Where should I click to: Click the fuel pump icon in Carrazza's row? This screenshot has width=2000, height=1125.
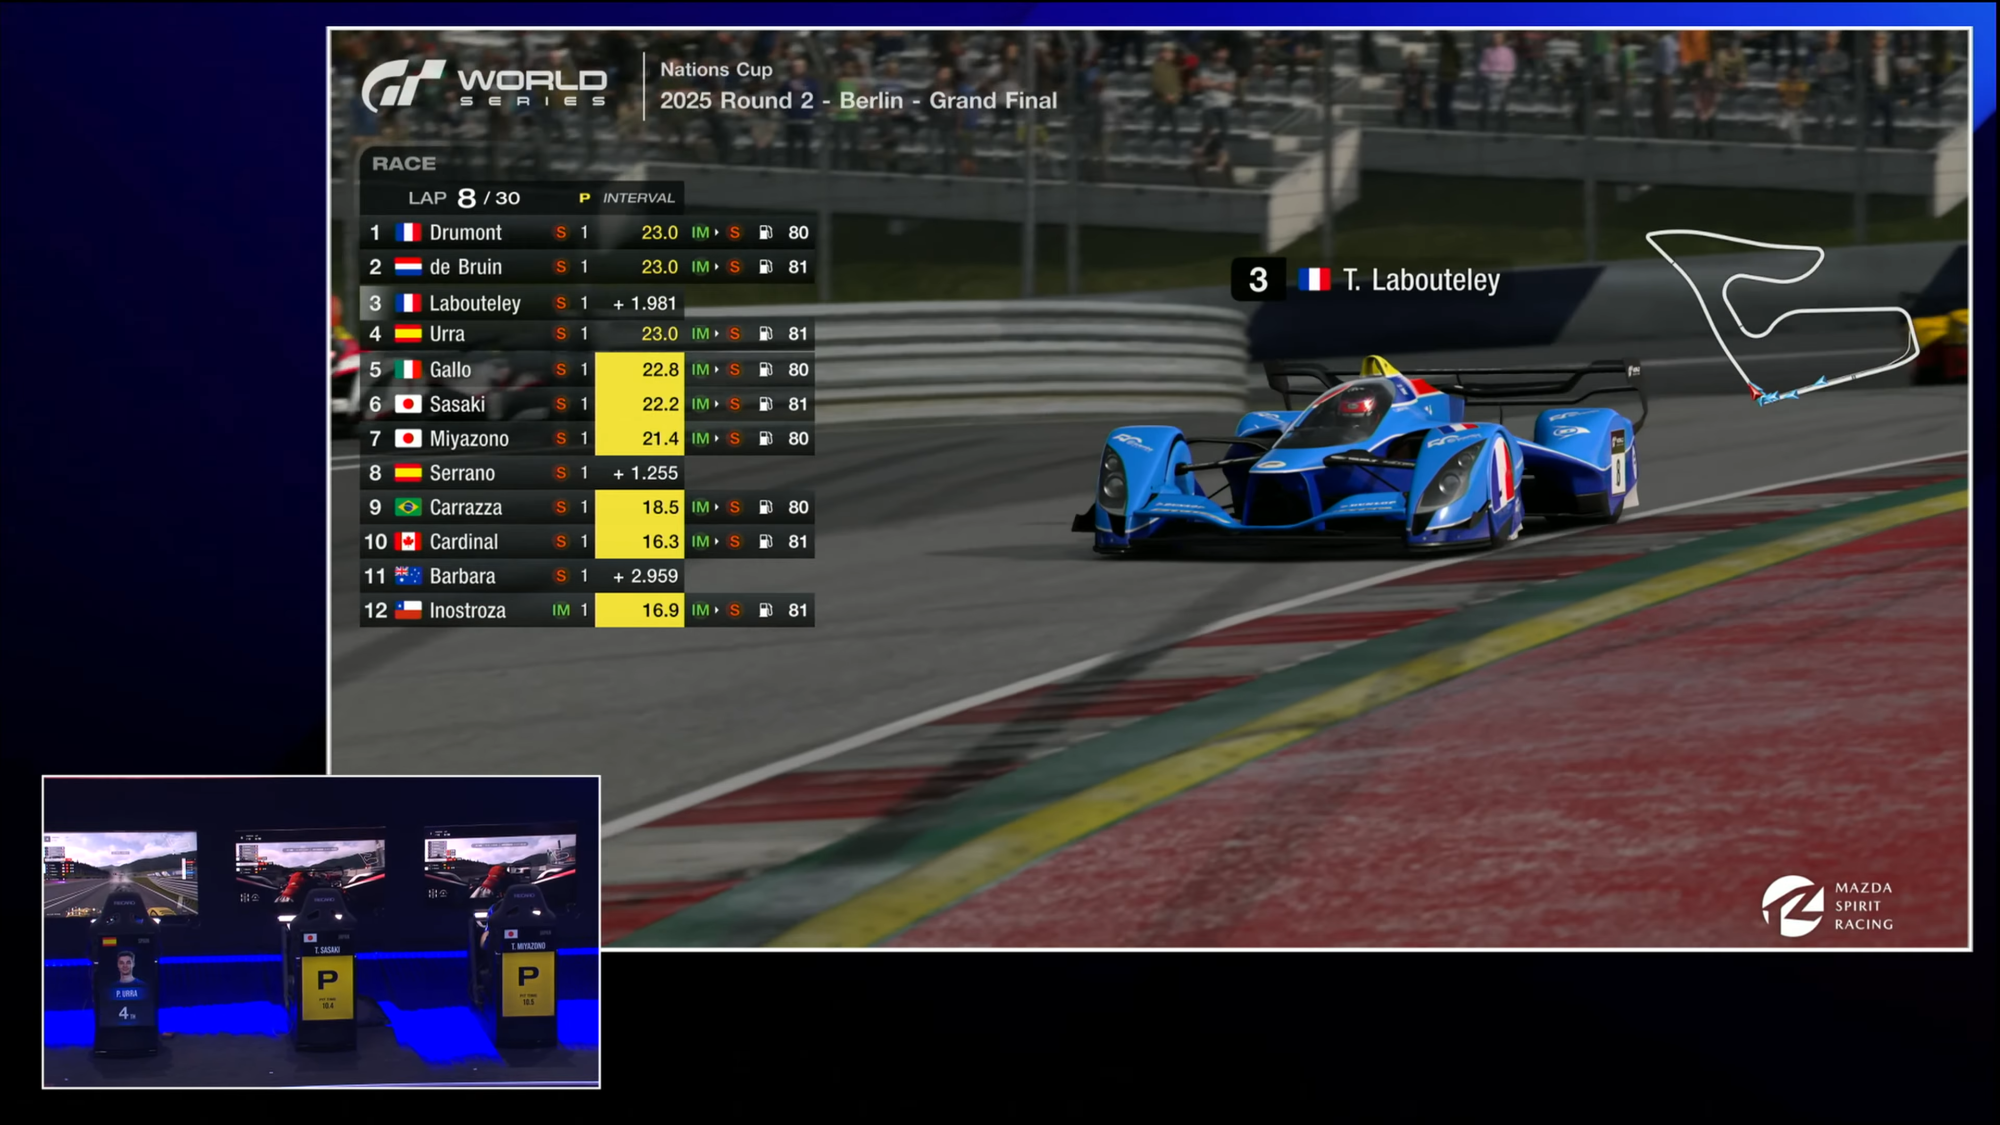[x=766, y=507]
